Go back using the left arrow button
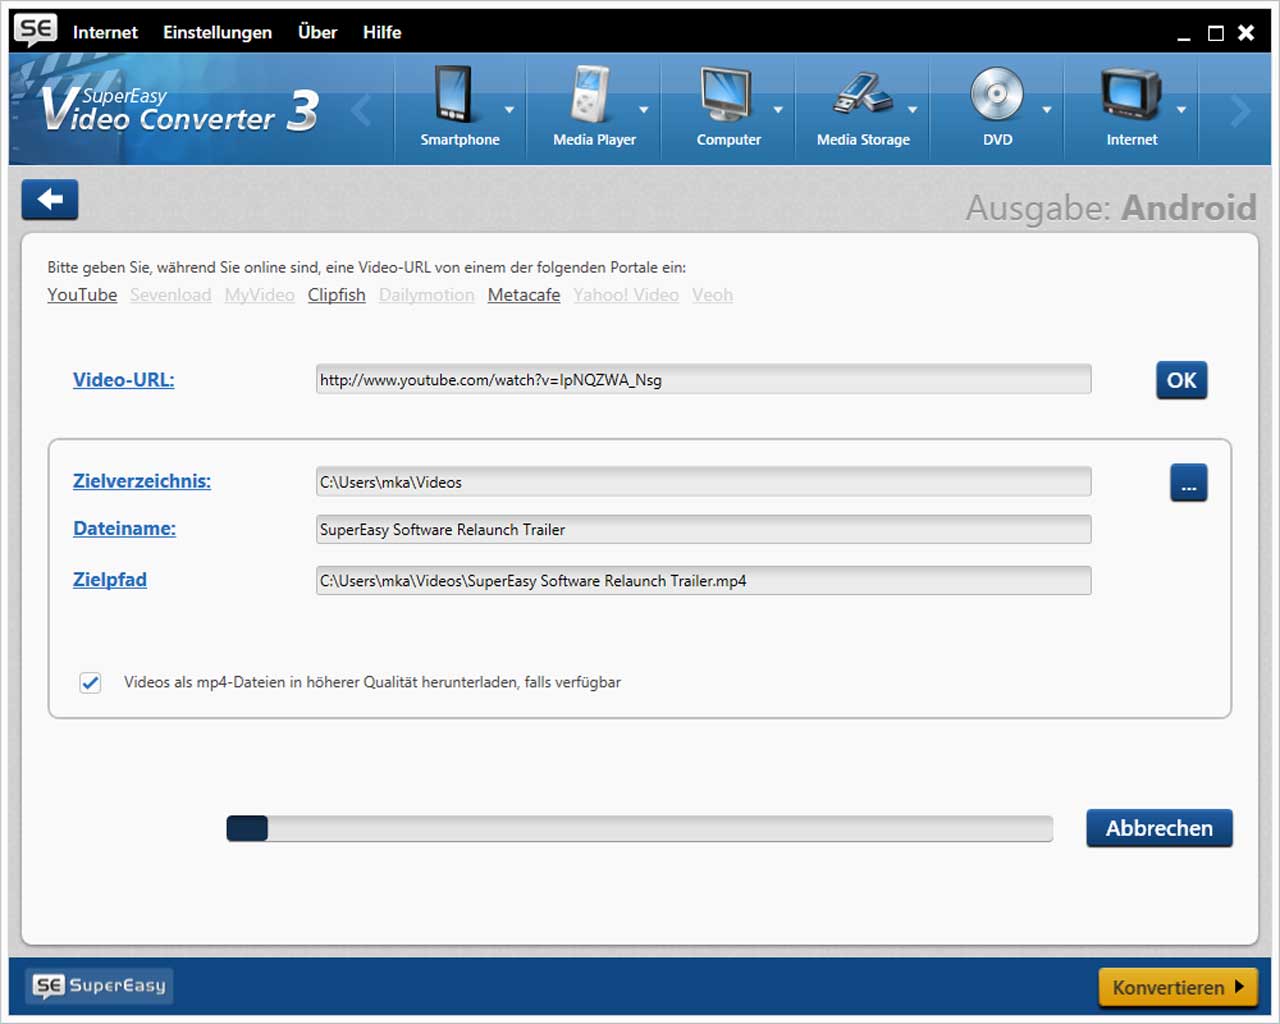This screenshot has height=1024, width=1280. [x=50, y=200]
